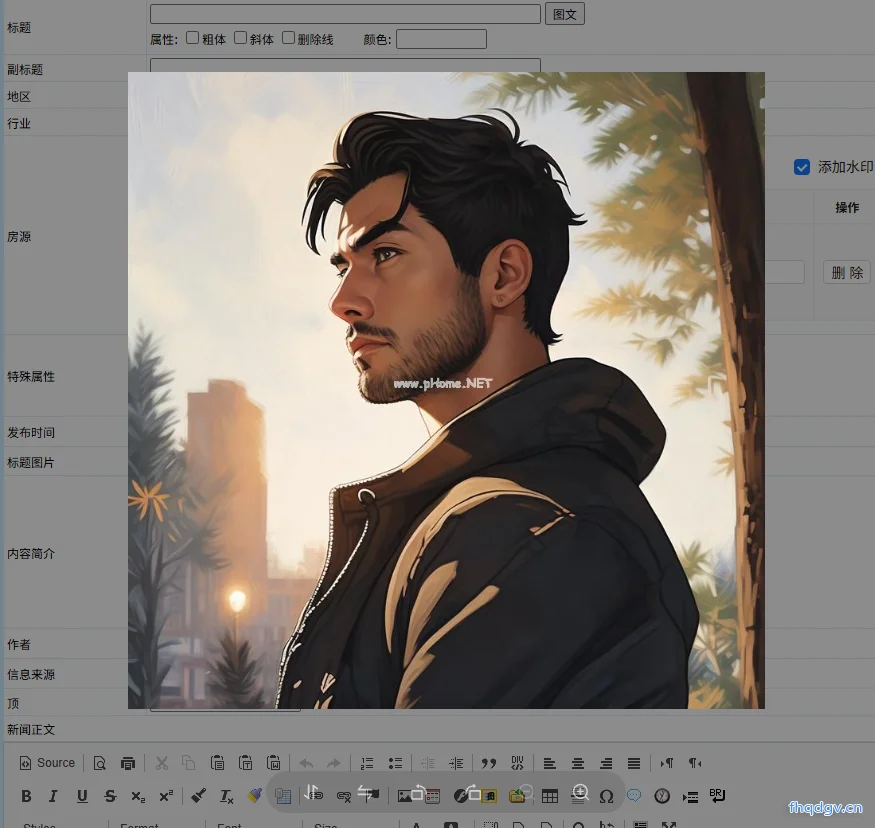Click the Preview document icon

(x=100, y=763)
